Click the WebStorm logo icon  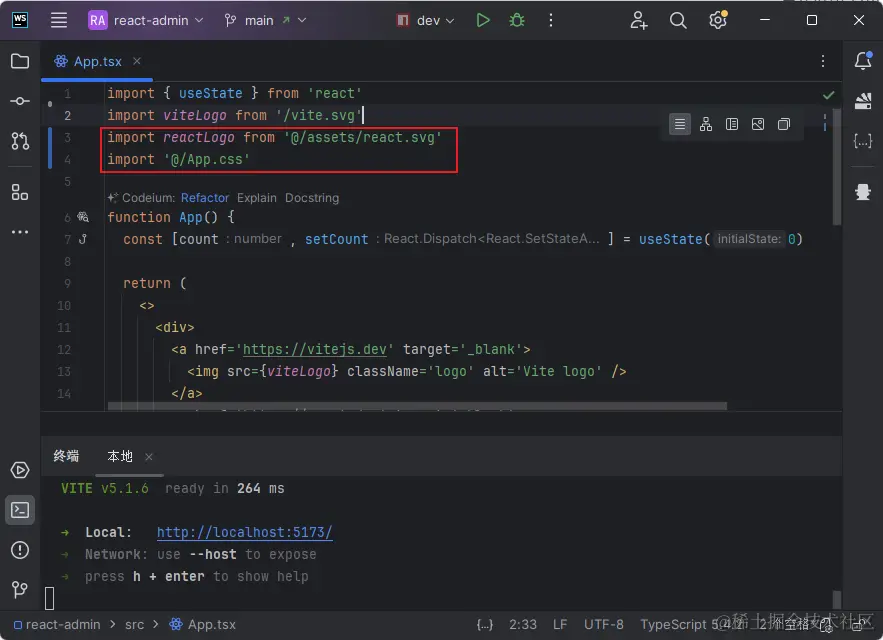tap(20, 20)
